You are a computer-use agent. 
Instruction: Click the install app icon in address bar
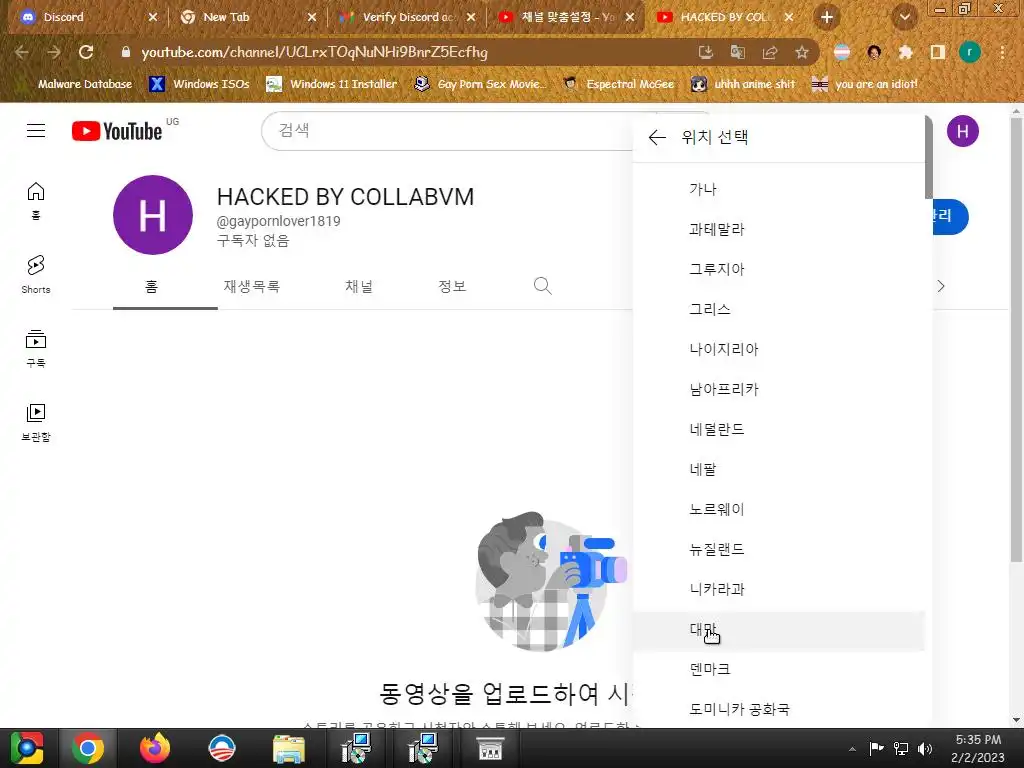point(706,52)
